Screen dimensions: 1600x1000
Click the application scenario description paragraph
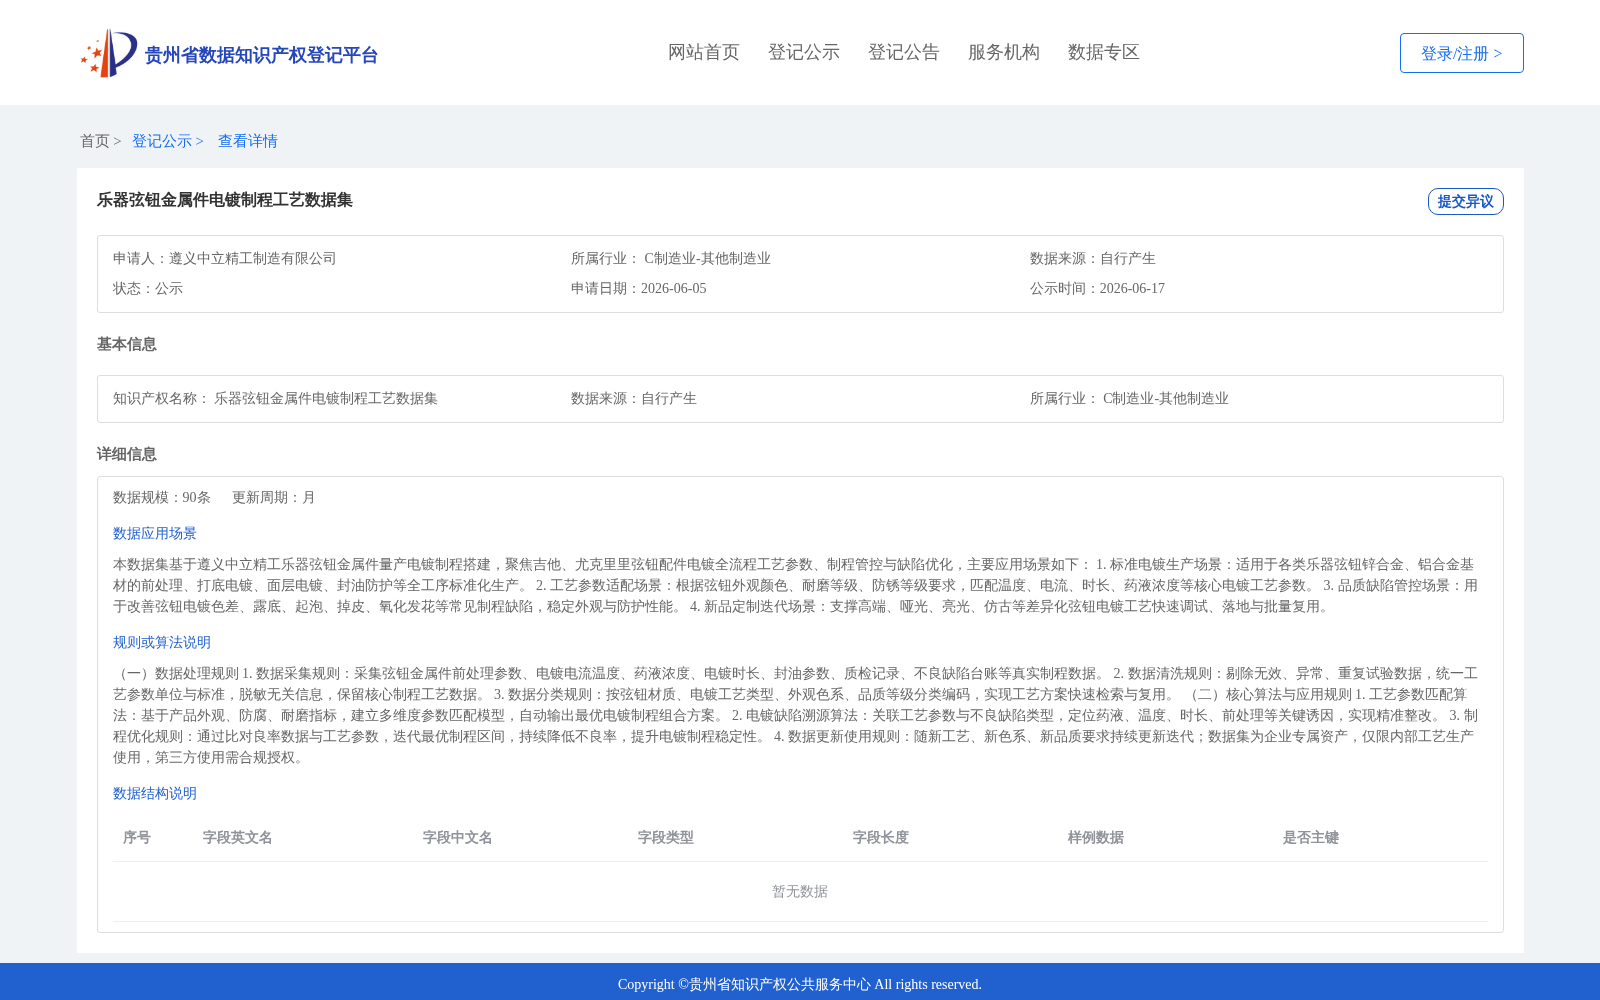(796, 585)
